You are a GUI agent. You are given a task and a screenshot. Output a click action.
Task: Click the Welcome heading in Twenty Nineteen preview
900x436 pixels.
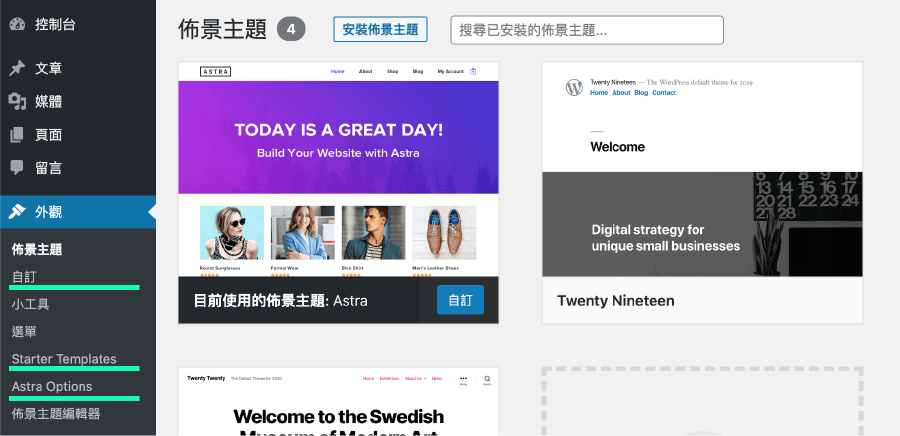pos(618,147)
